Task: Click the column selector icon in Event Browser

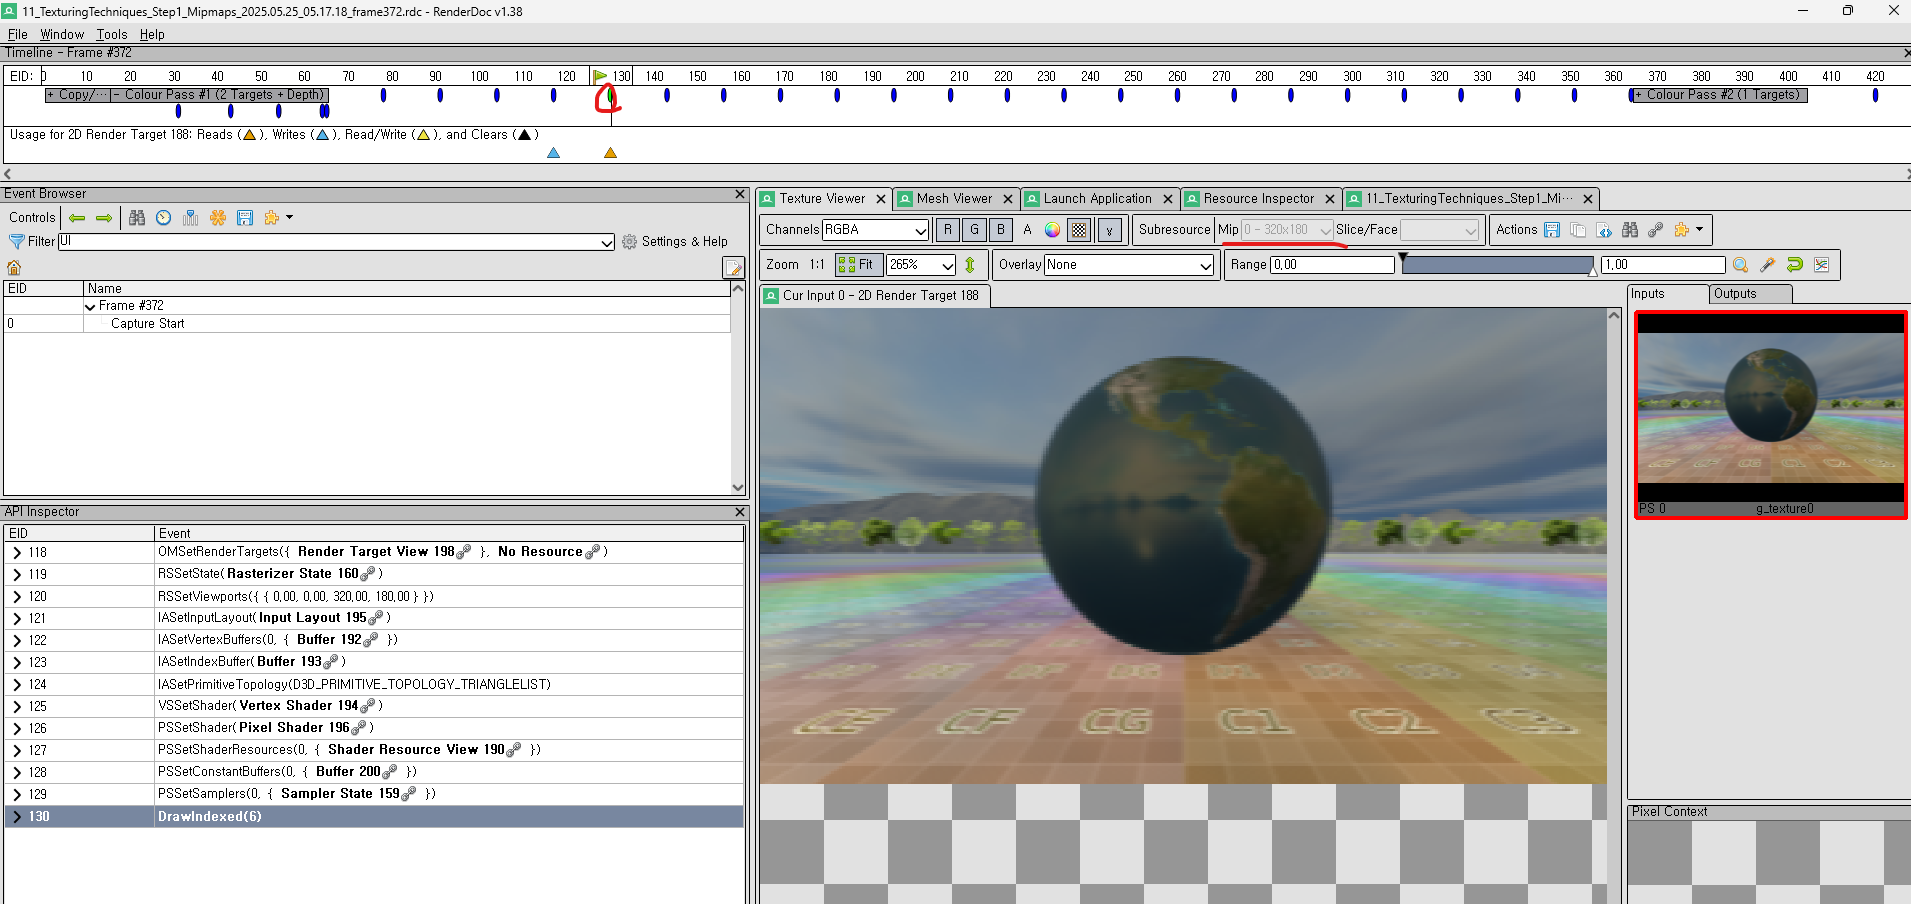Action: pyautogui.click(x=191, y=218)
